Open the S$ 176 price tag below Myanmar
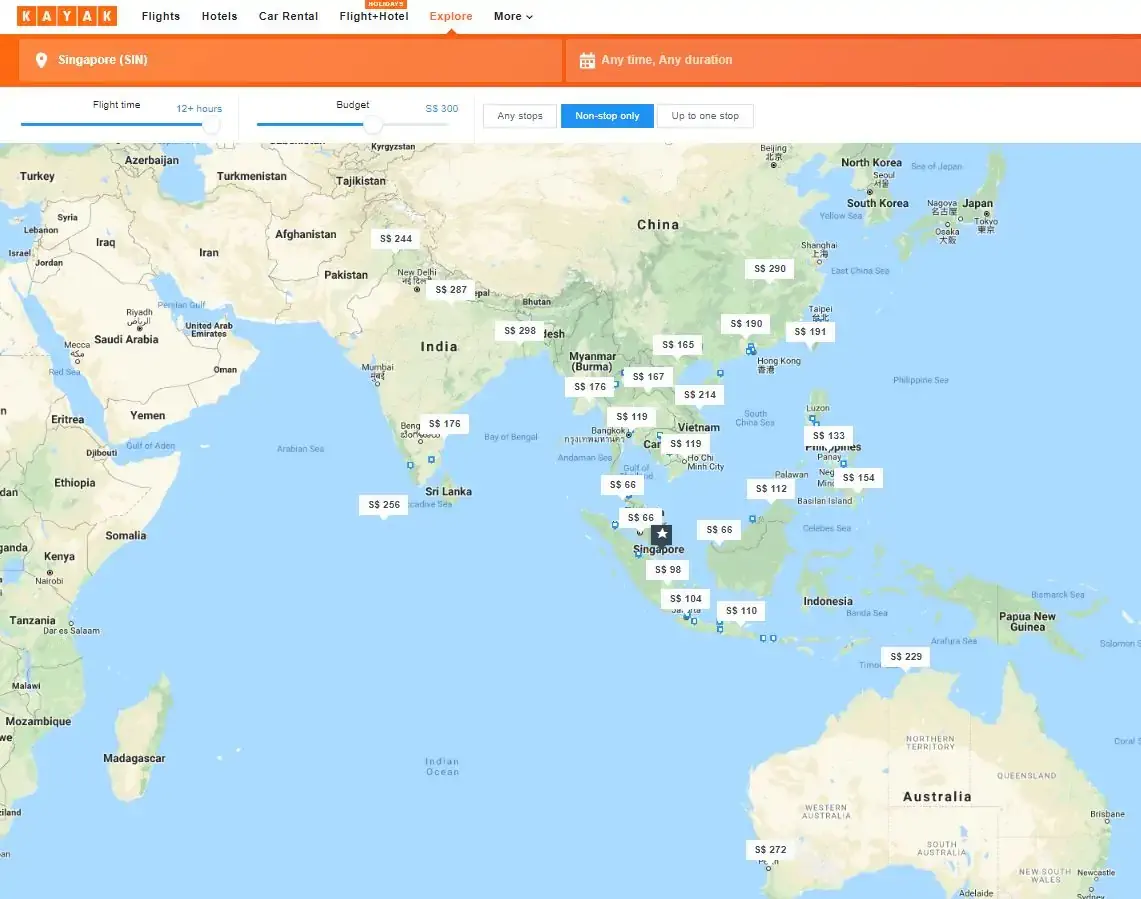1141x899 pixels. click(589, 387)
